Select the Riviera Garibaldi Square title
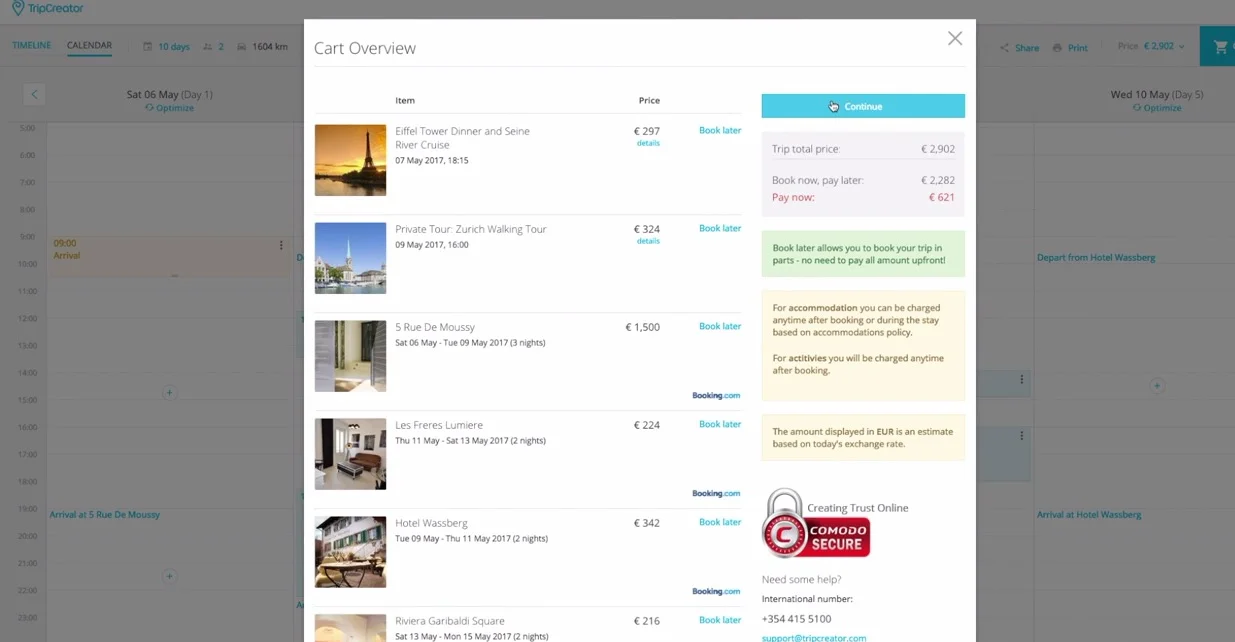Viewport: 1235px width, 642px height. 450,621
